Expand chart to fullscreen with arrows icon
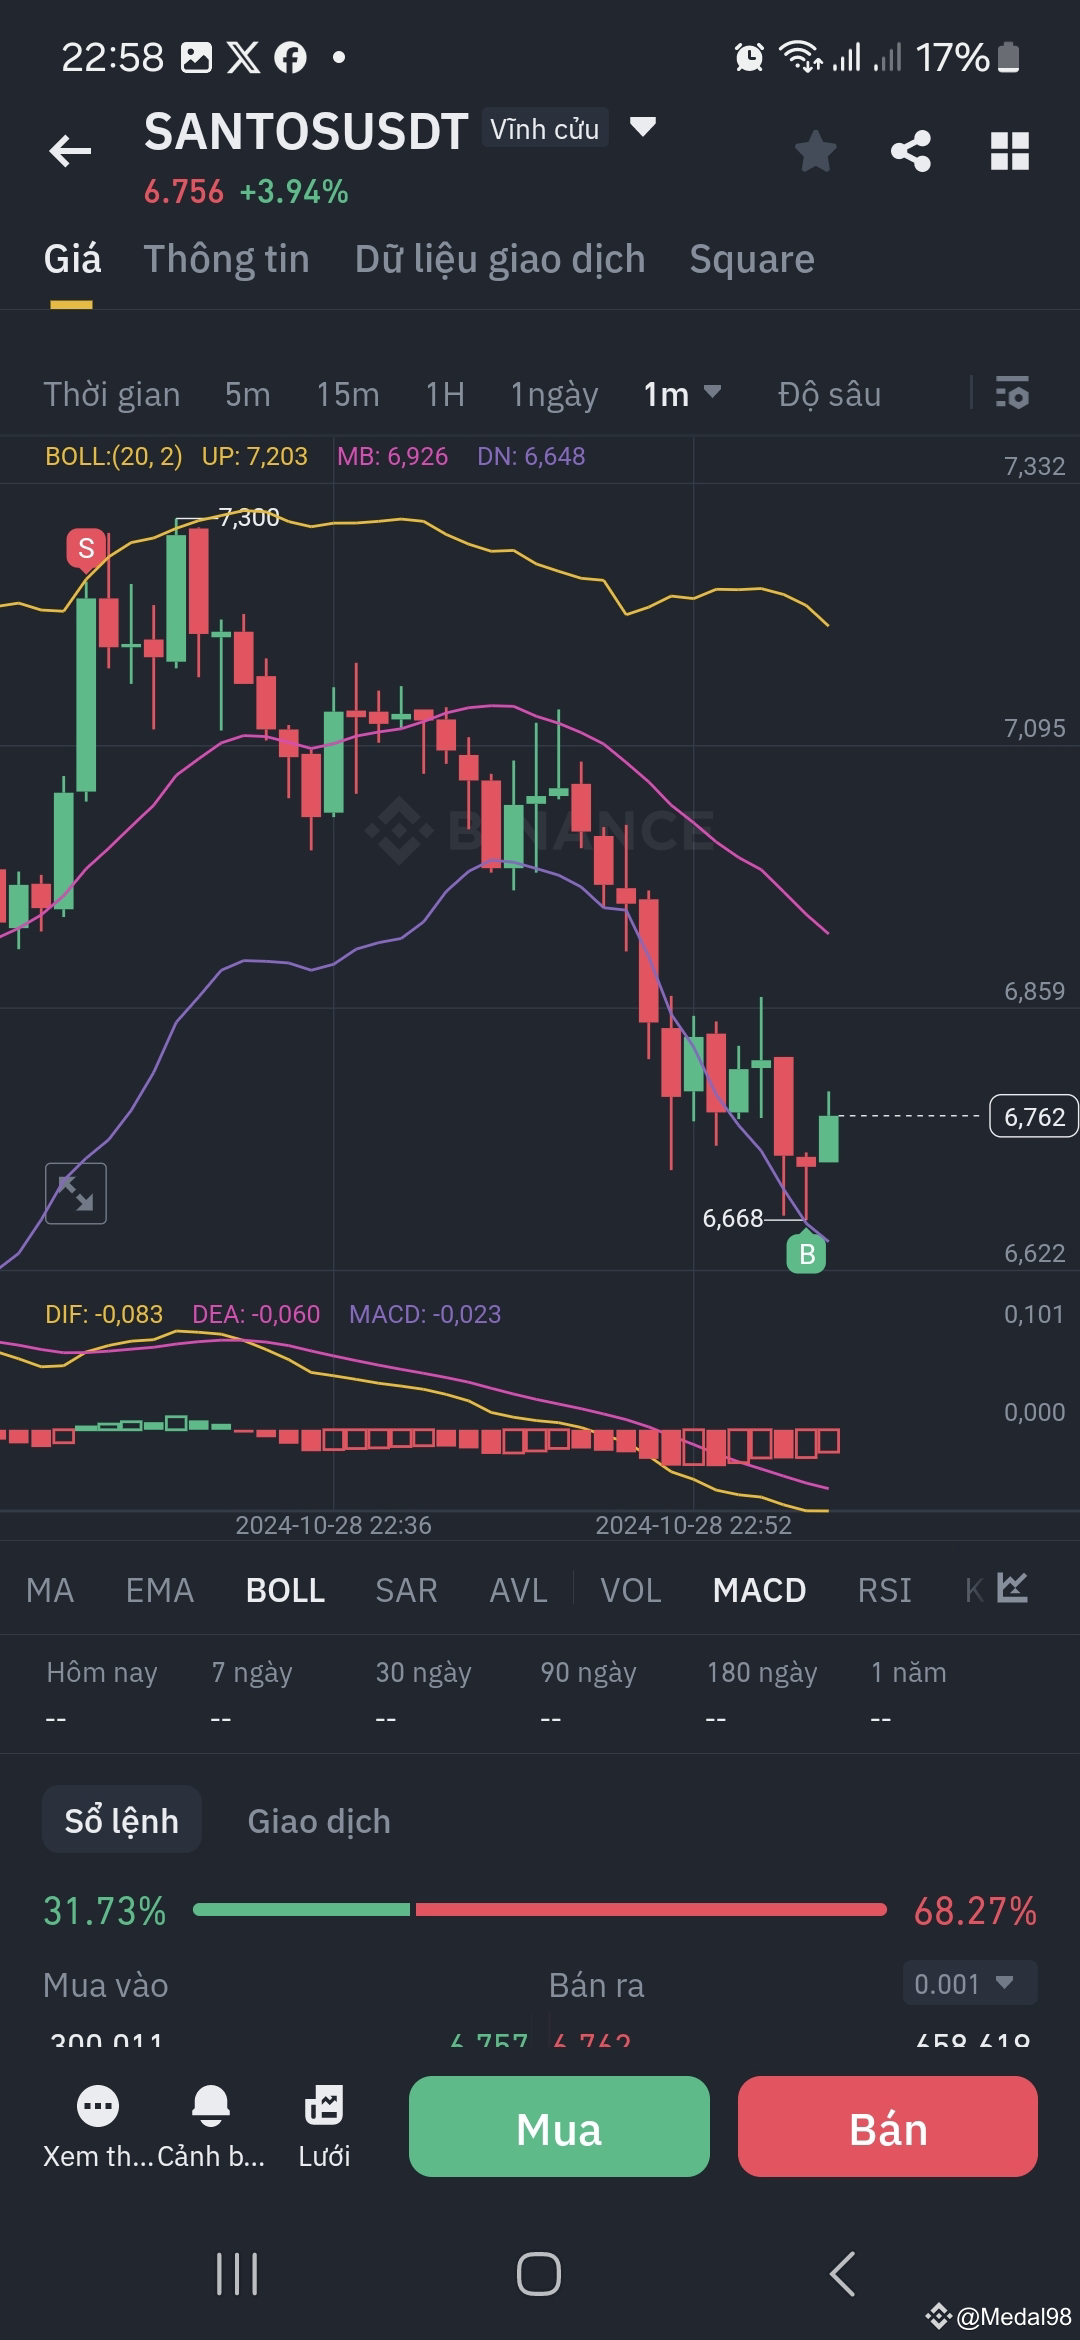 76,1193
